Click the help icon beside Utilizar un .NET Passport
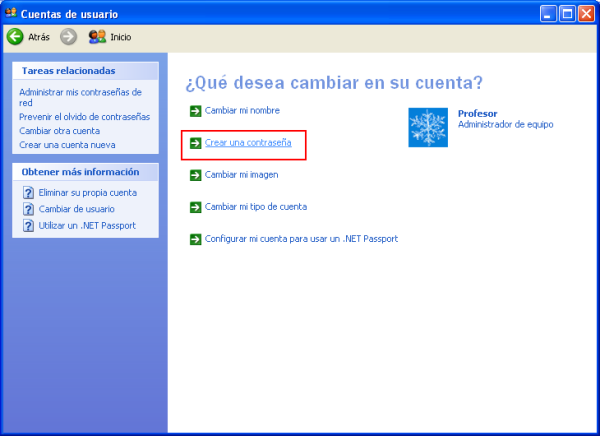The width and height of the screenshot is (600, 436). pos(29,226)
